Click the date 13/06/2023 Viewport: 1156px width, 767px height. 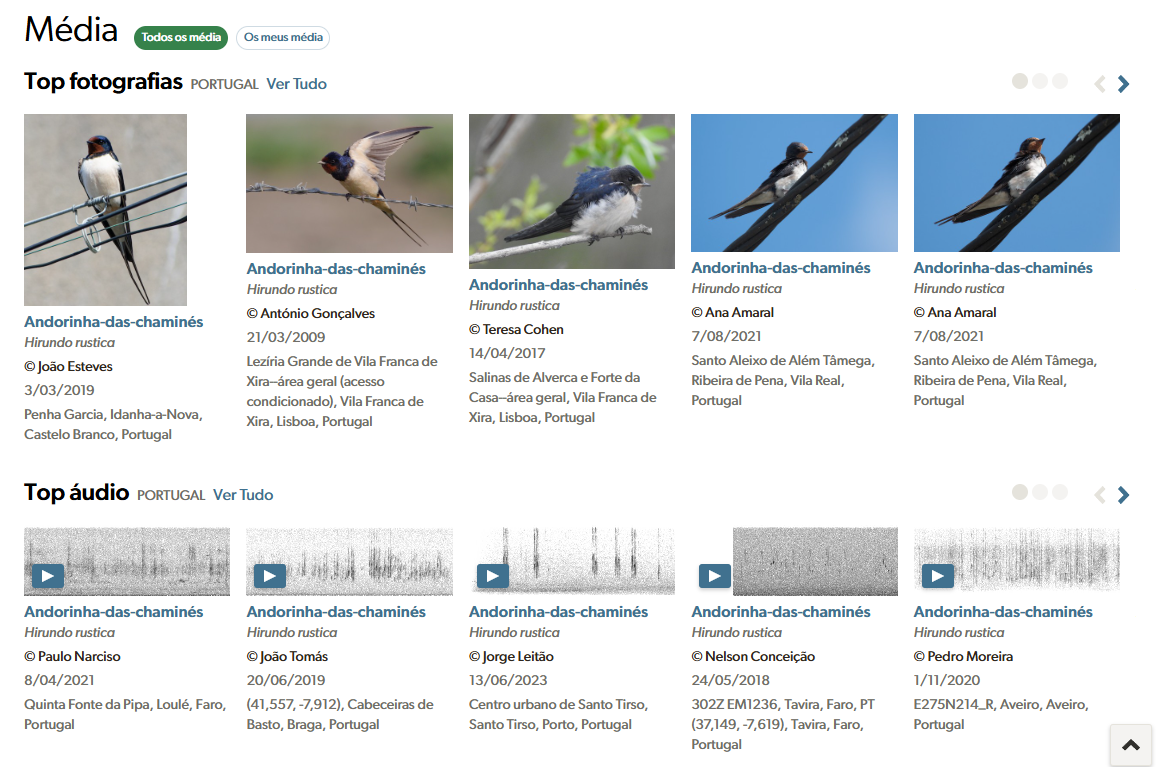pos(508,680)
